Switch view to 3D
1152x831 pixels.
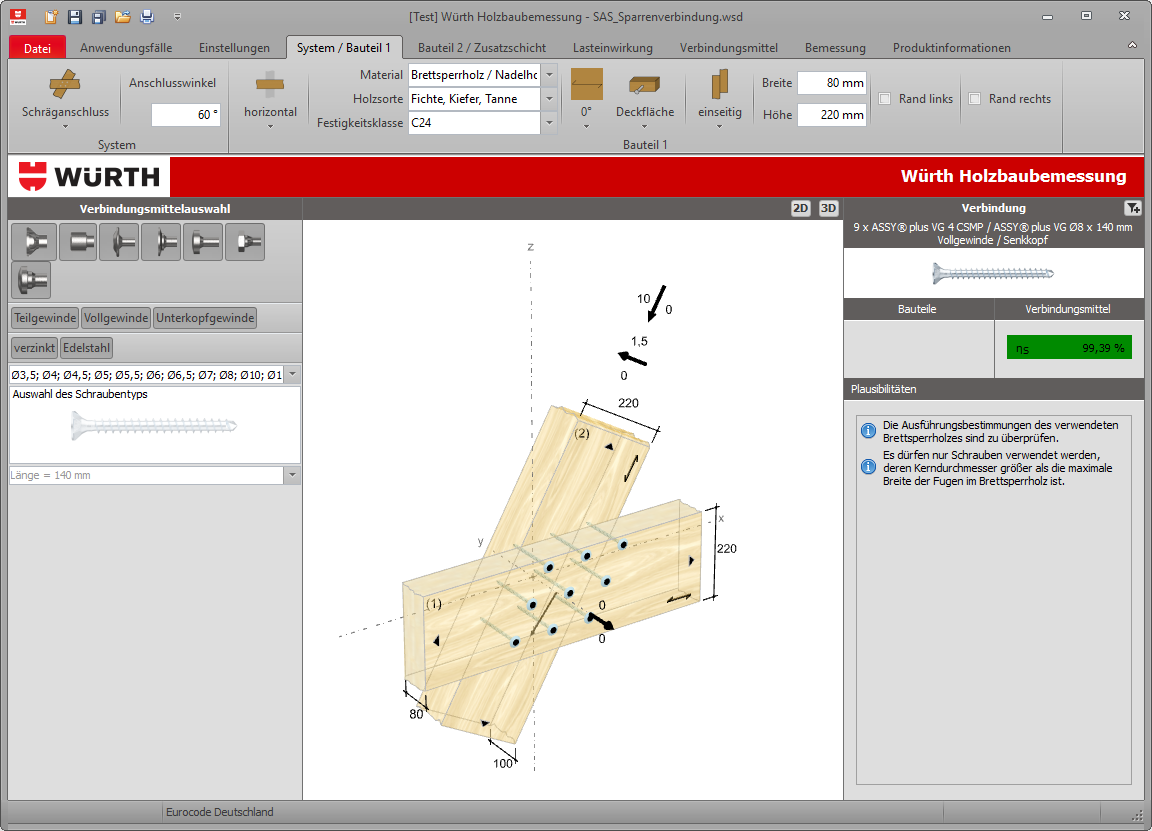[829, 208]
